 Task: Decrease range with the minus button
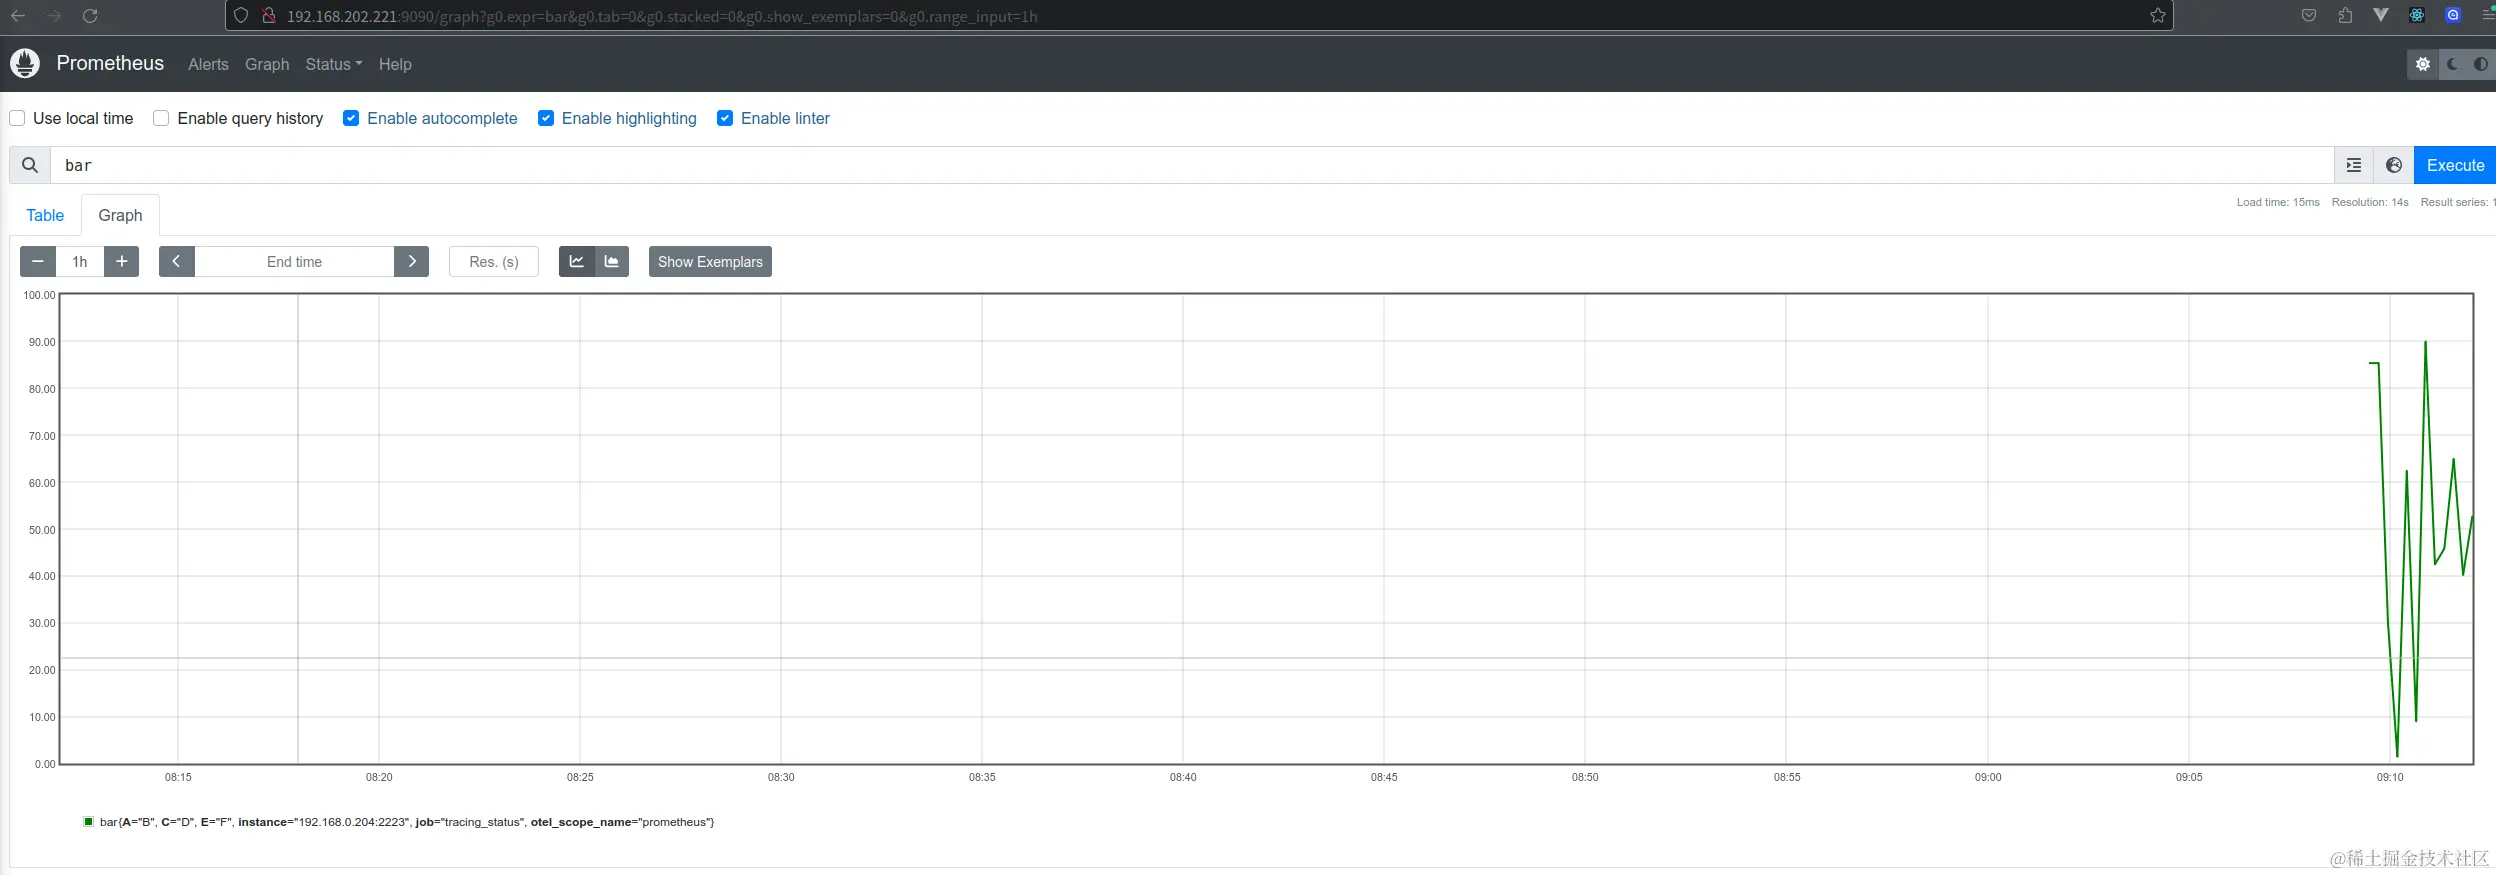[x=38, y=262]
